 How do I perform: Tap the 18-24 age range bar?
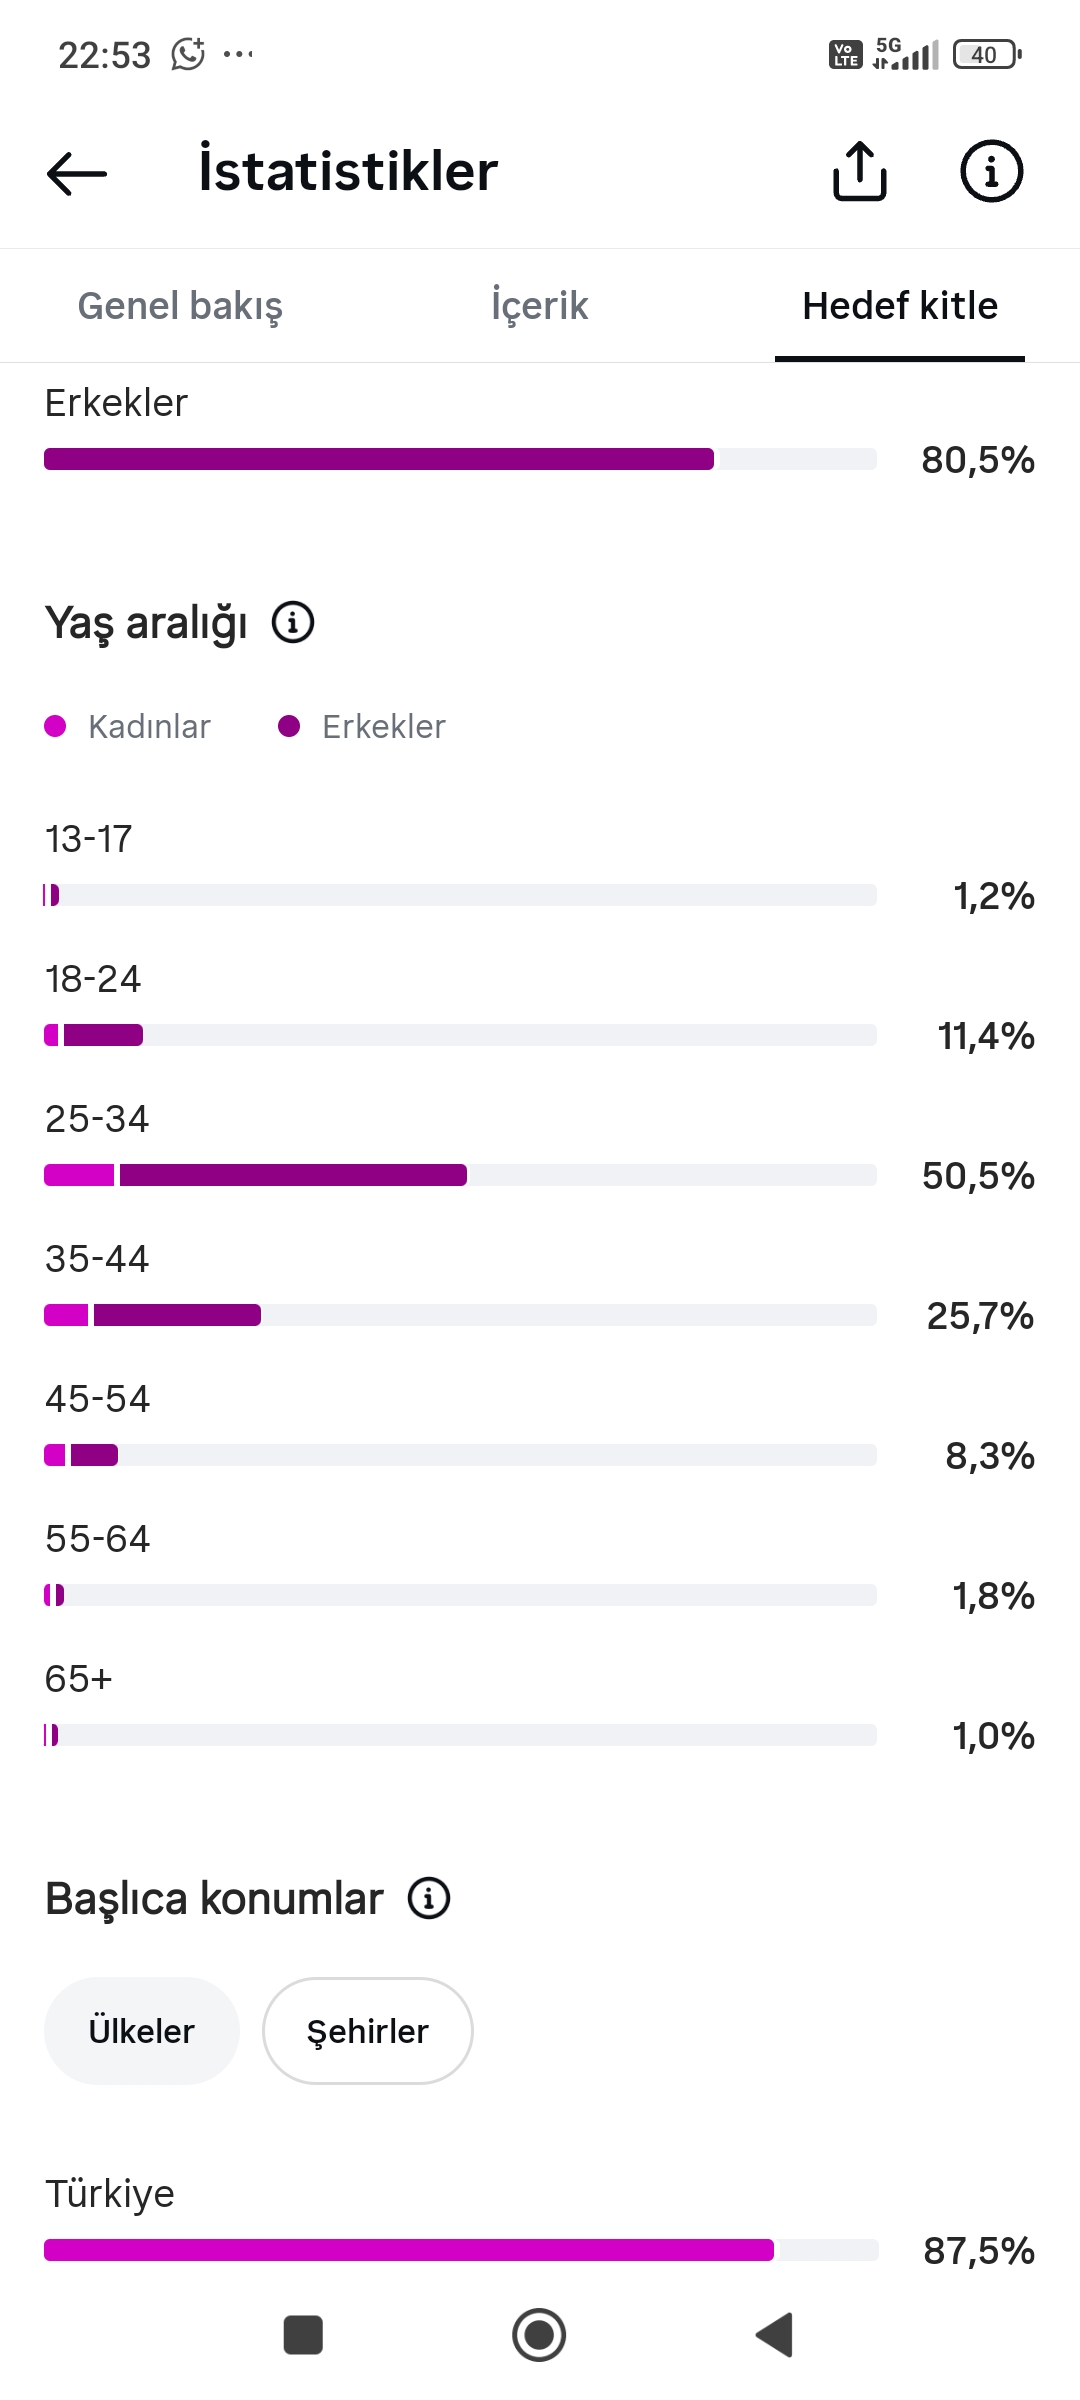click(460, 1035)
